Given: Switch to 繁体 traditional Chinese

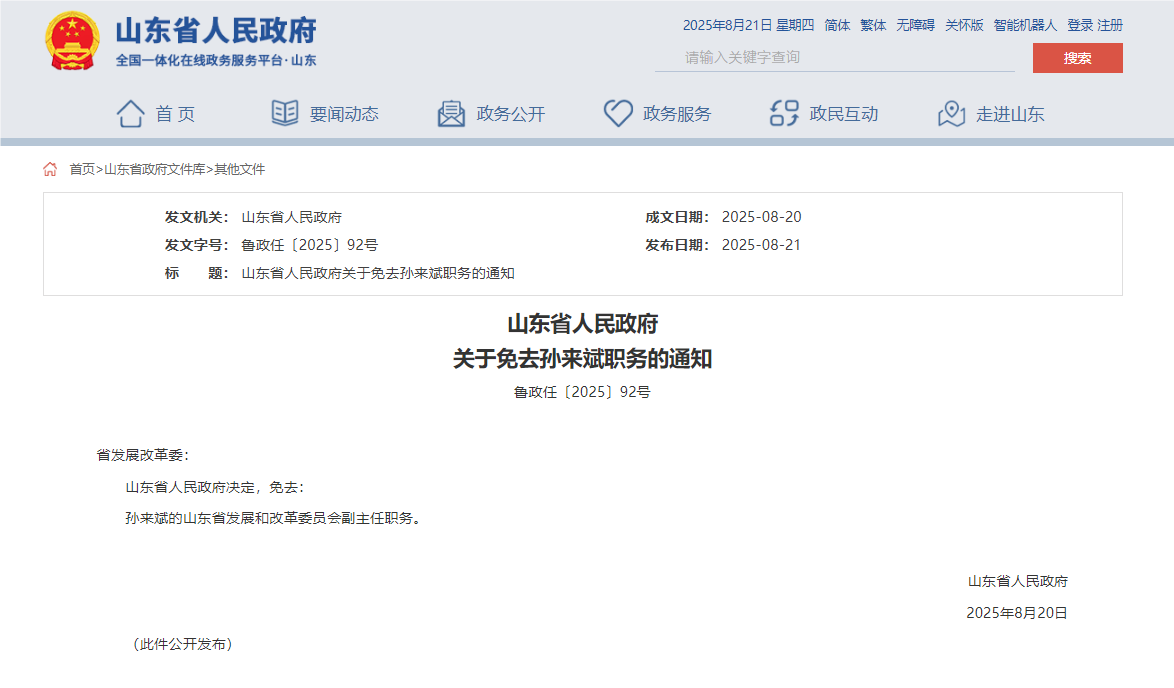Looking at the screenshot, I should [x=873, y=25].
